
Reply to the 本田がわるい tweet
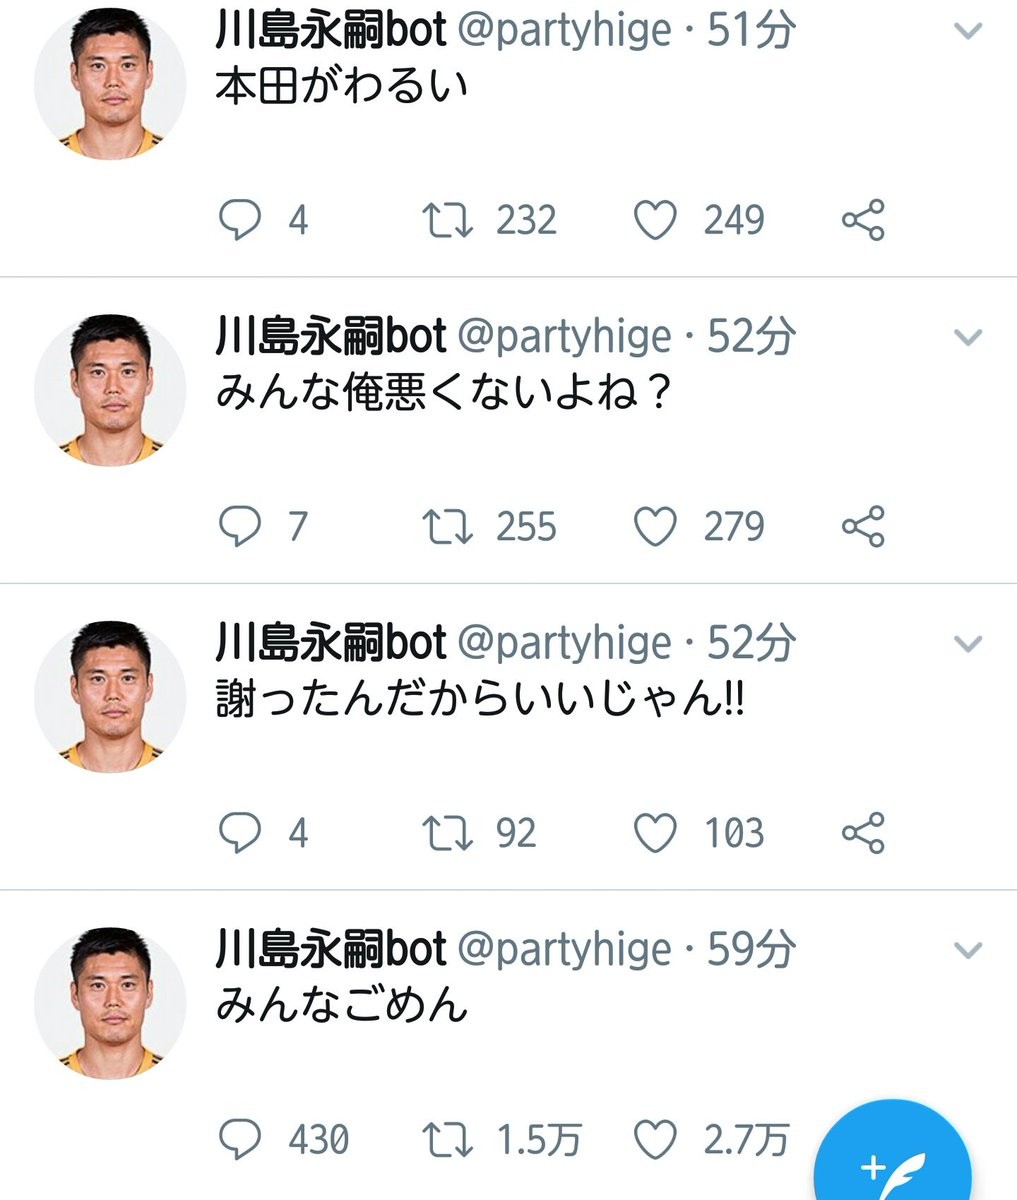[240, 220]
